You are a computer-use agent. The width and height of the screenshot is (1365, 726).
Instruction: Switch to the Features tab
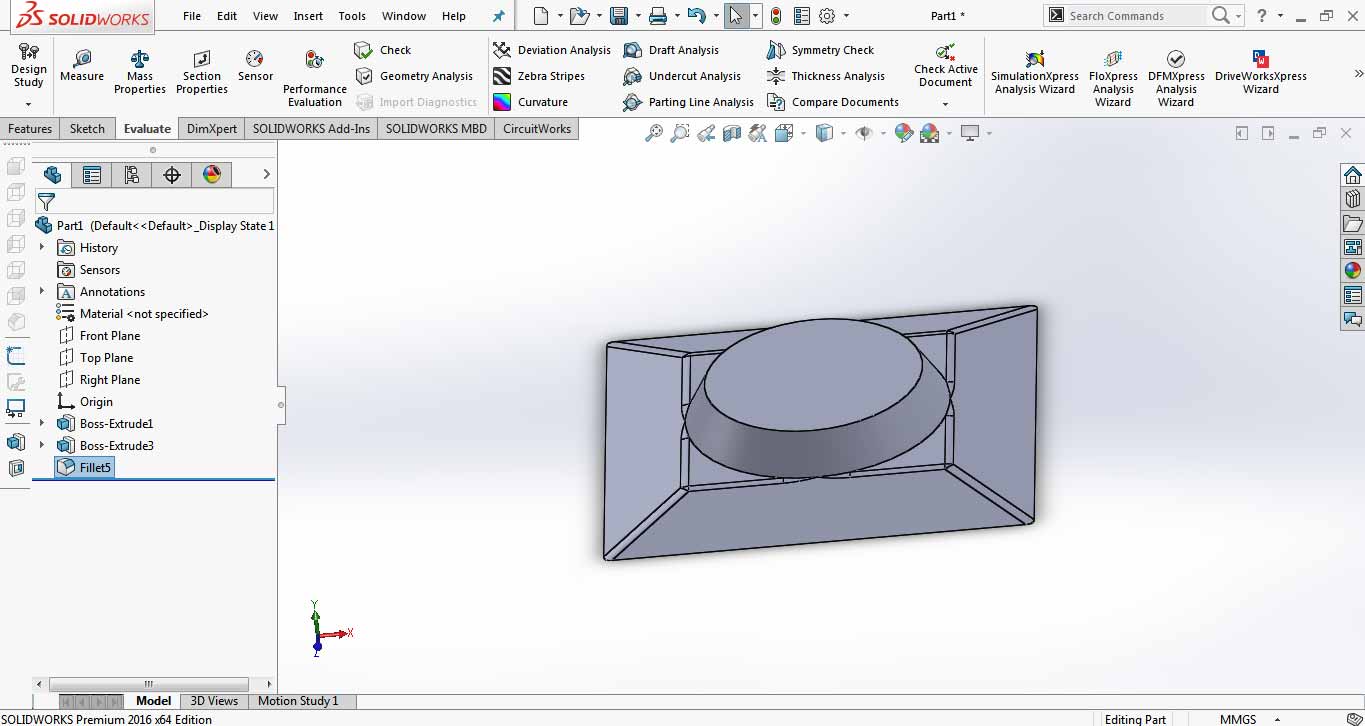(x=30, y=128)
